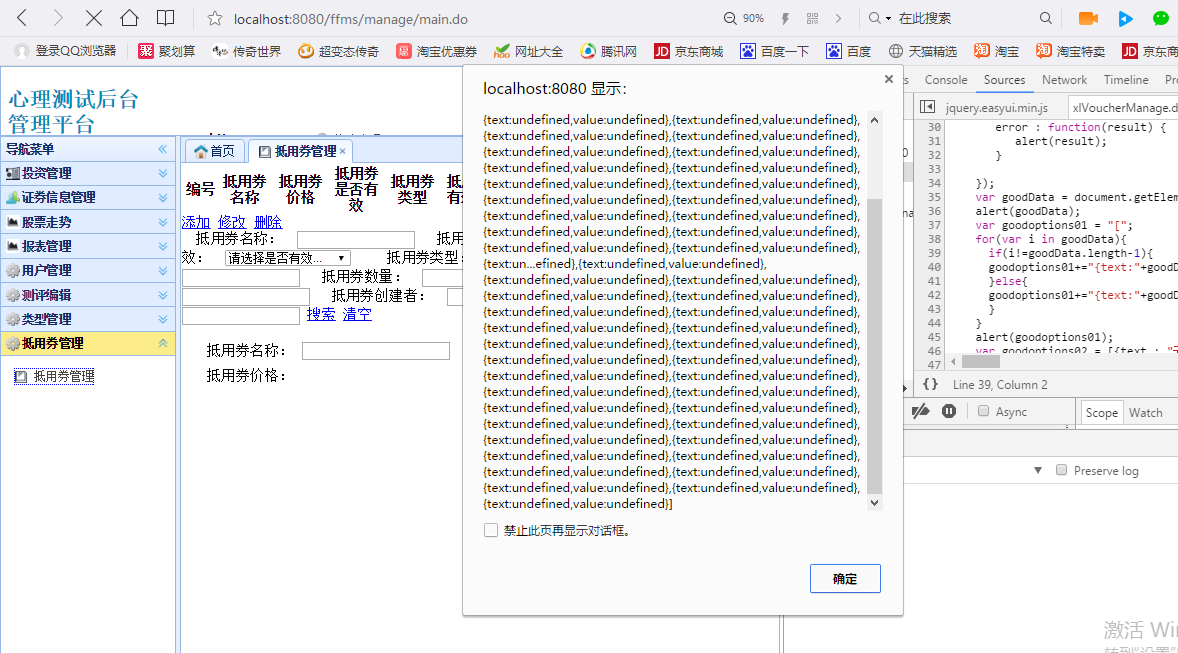Open the 腾讯网 bookmark
The height and width of the screenshot is (653, 1178).
[x=609, y=51]
